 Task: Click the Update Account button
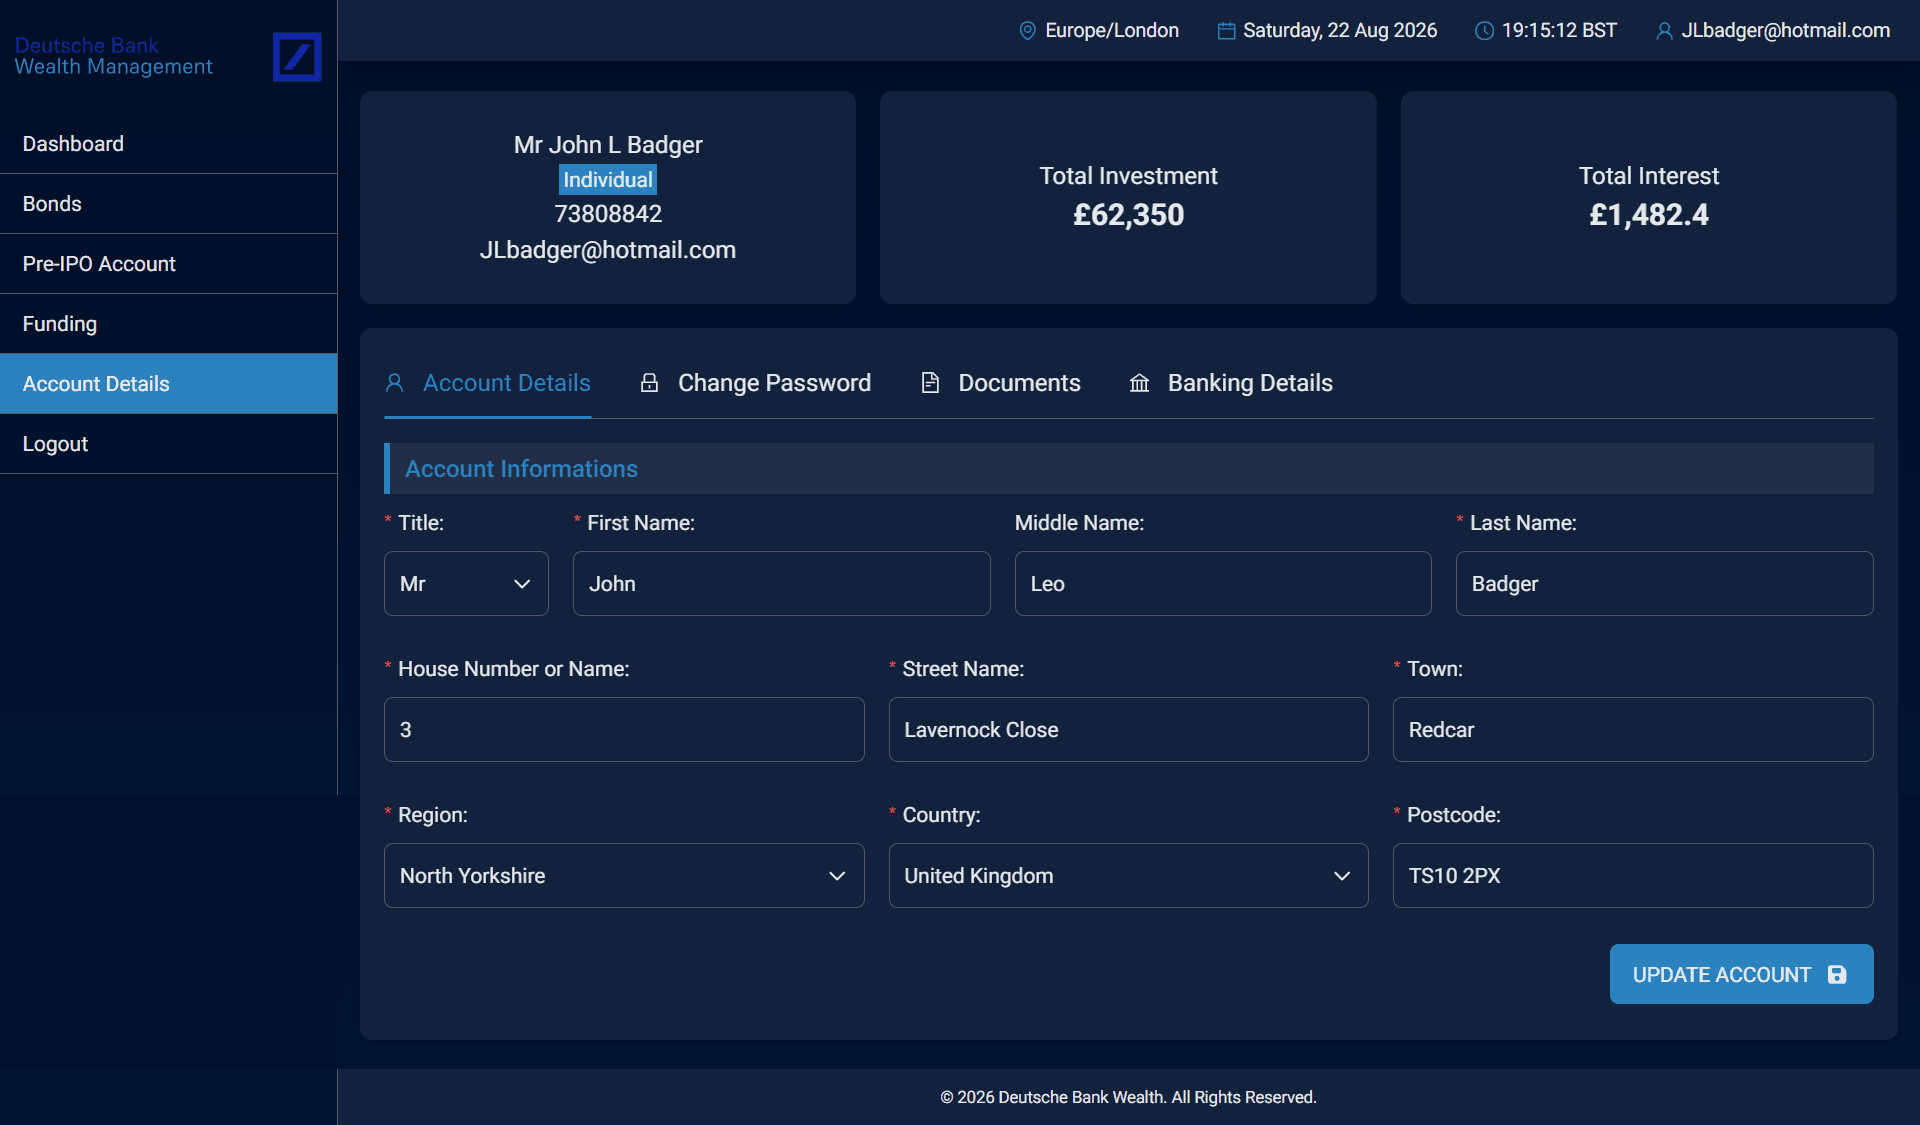click(x=1741, y=974)
